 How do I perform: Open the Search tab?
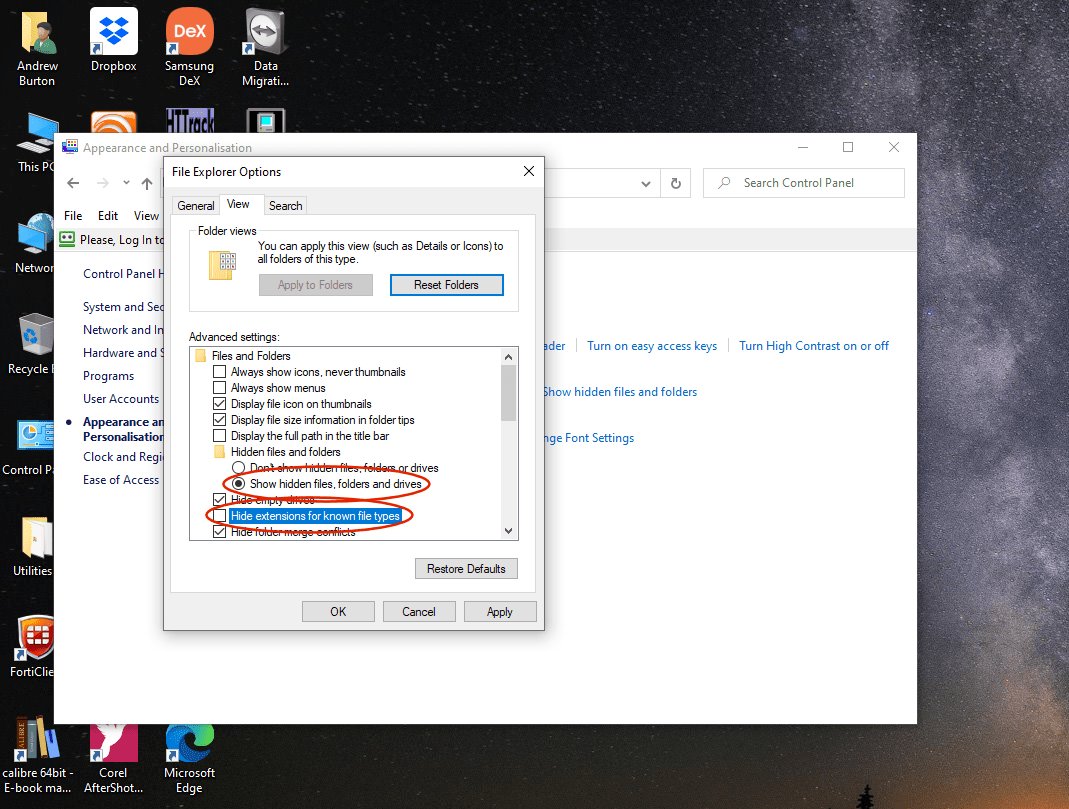click(x=285, y=204)
